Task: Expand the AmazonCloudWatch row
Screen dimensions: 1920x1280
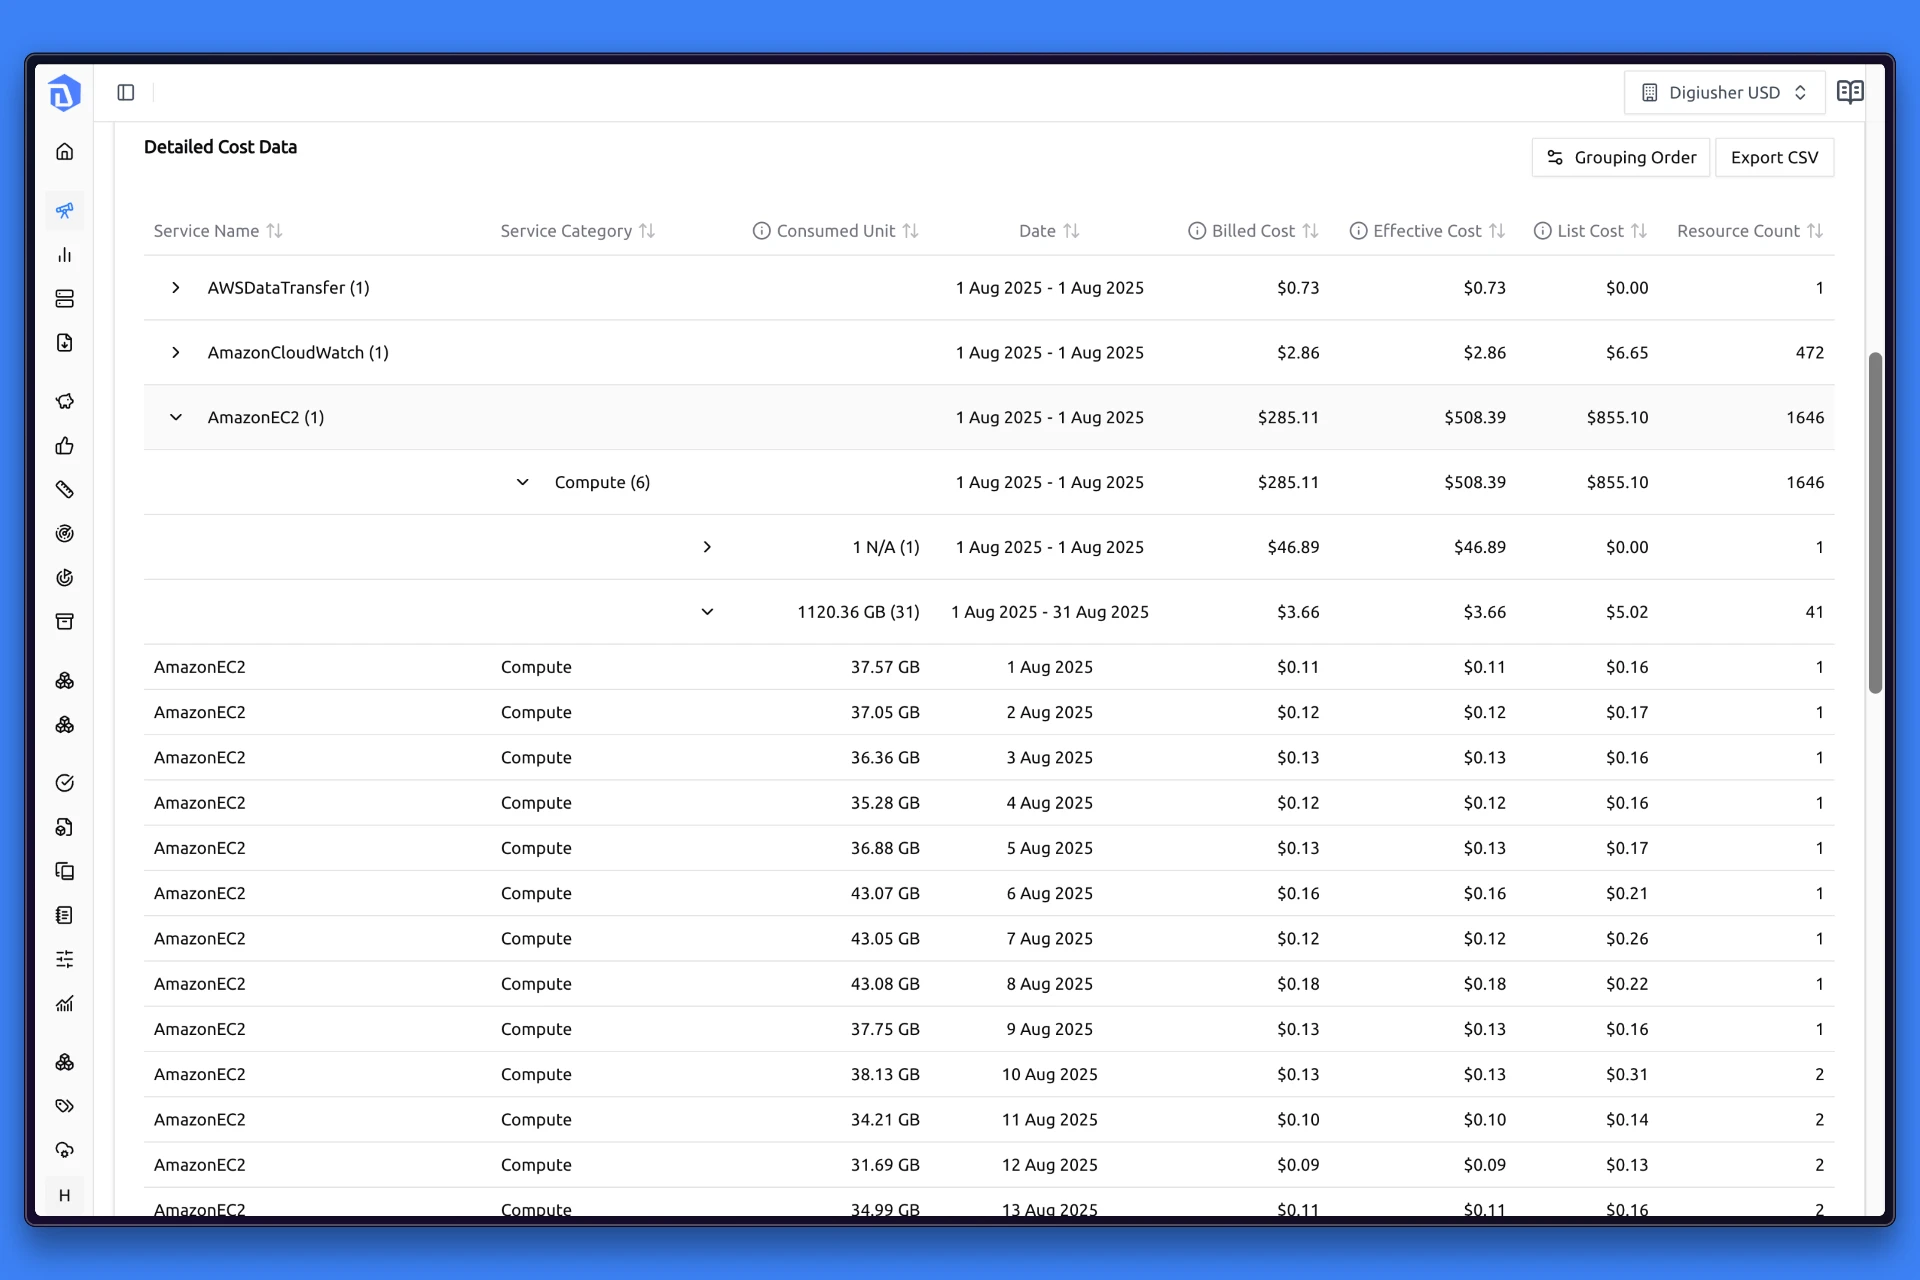Action: click(176, 353)
